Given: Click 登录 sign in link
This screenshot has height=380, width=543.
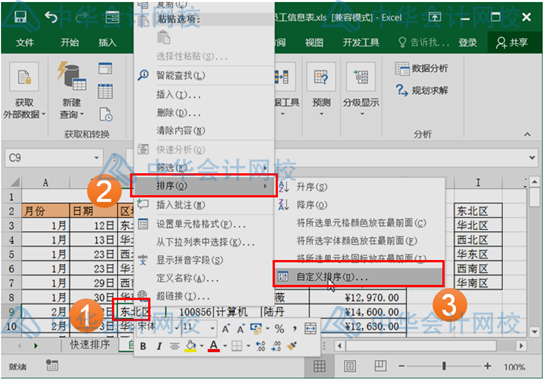Looking at the screenshot, I should click(x=468, y=43).
